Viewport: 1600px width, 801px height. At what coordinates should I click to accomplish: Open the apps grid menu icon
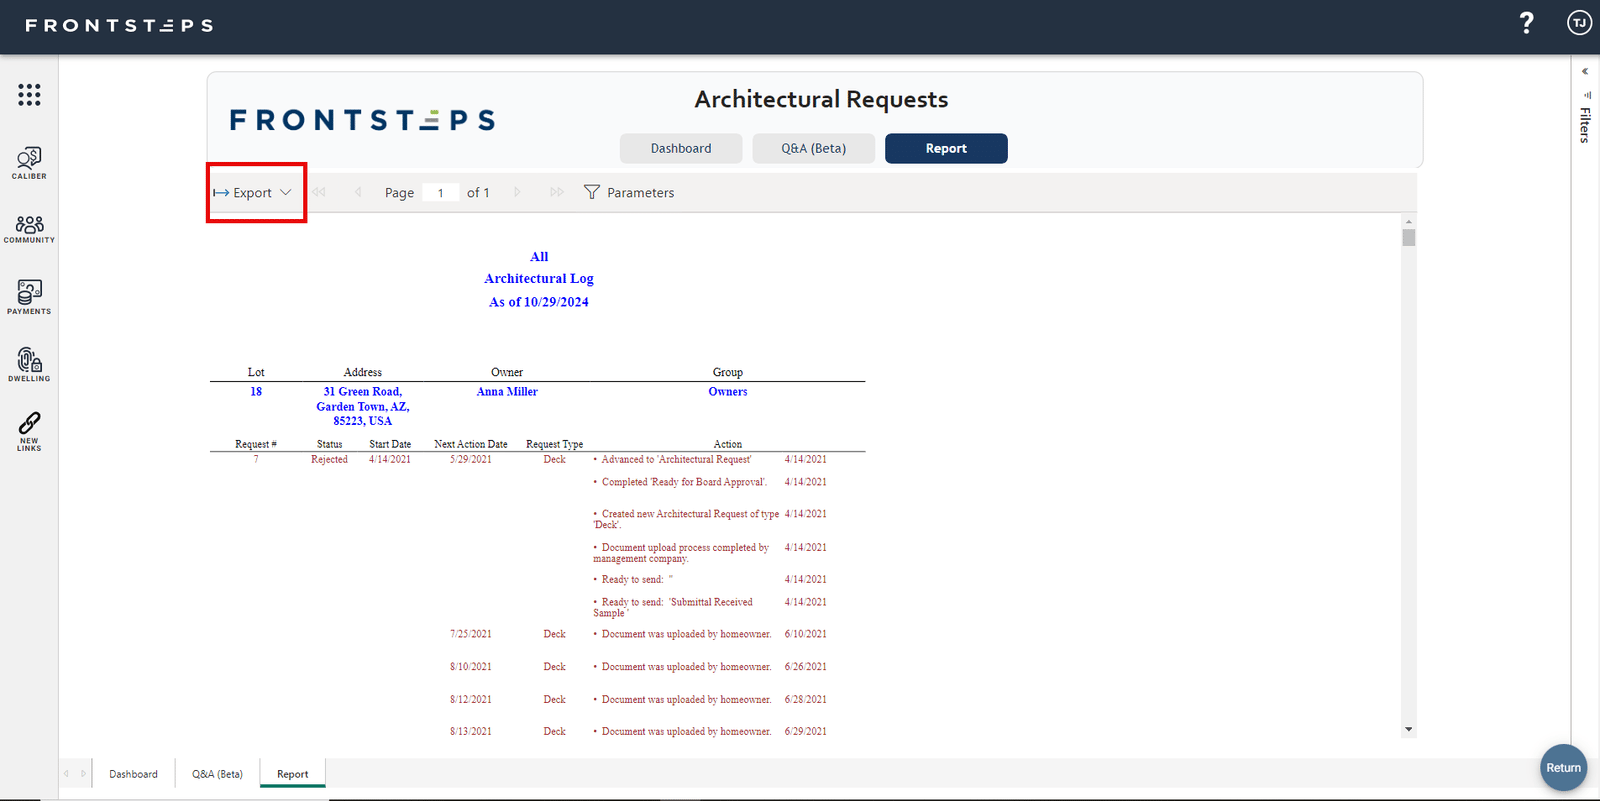click(x=29, y=95)
